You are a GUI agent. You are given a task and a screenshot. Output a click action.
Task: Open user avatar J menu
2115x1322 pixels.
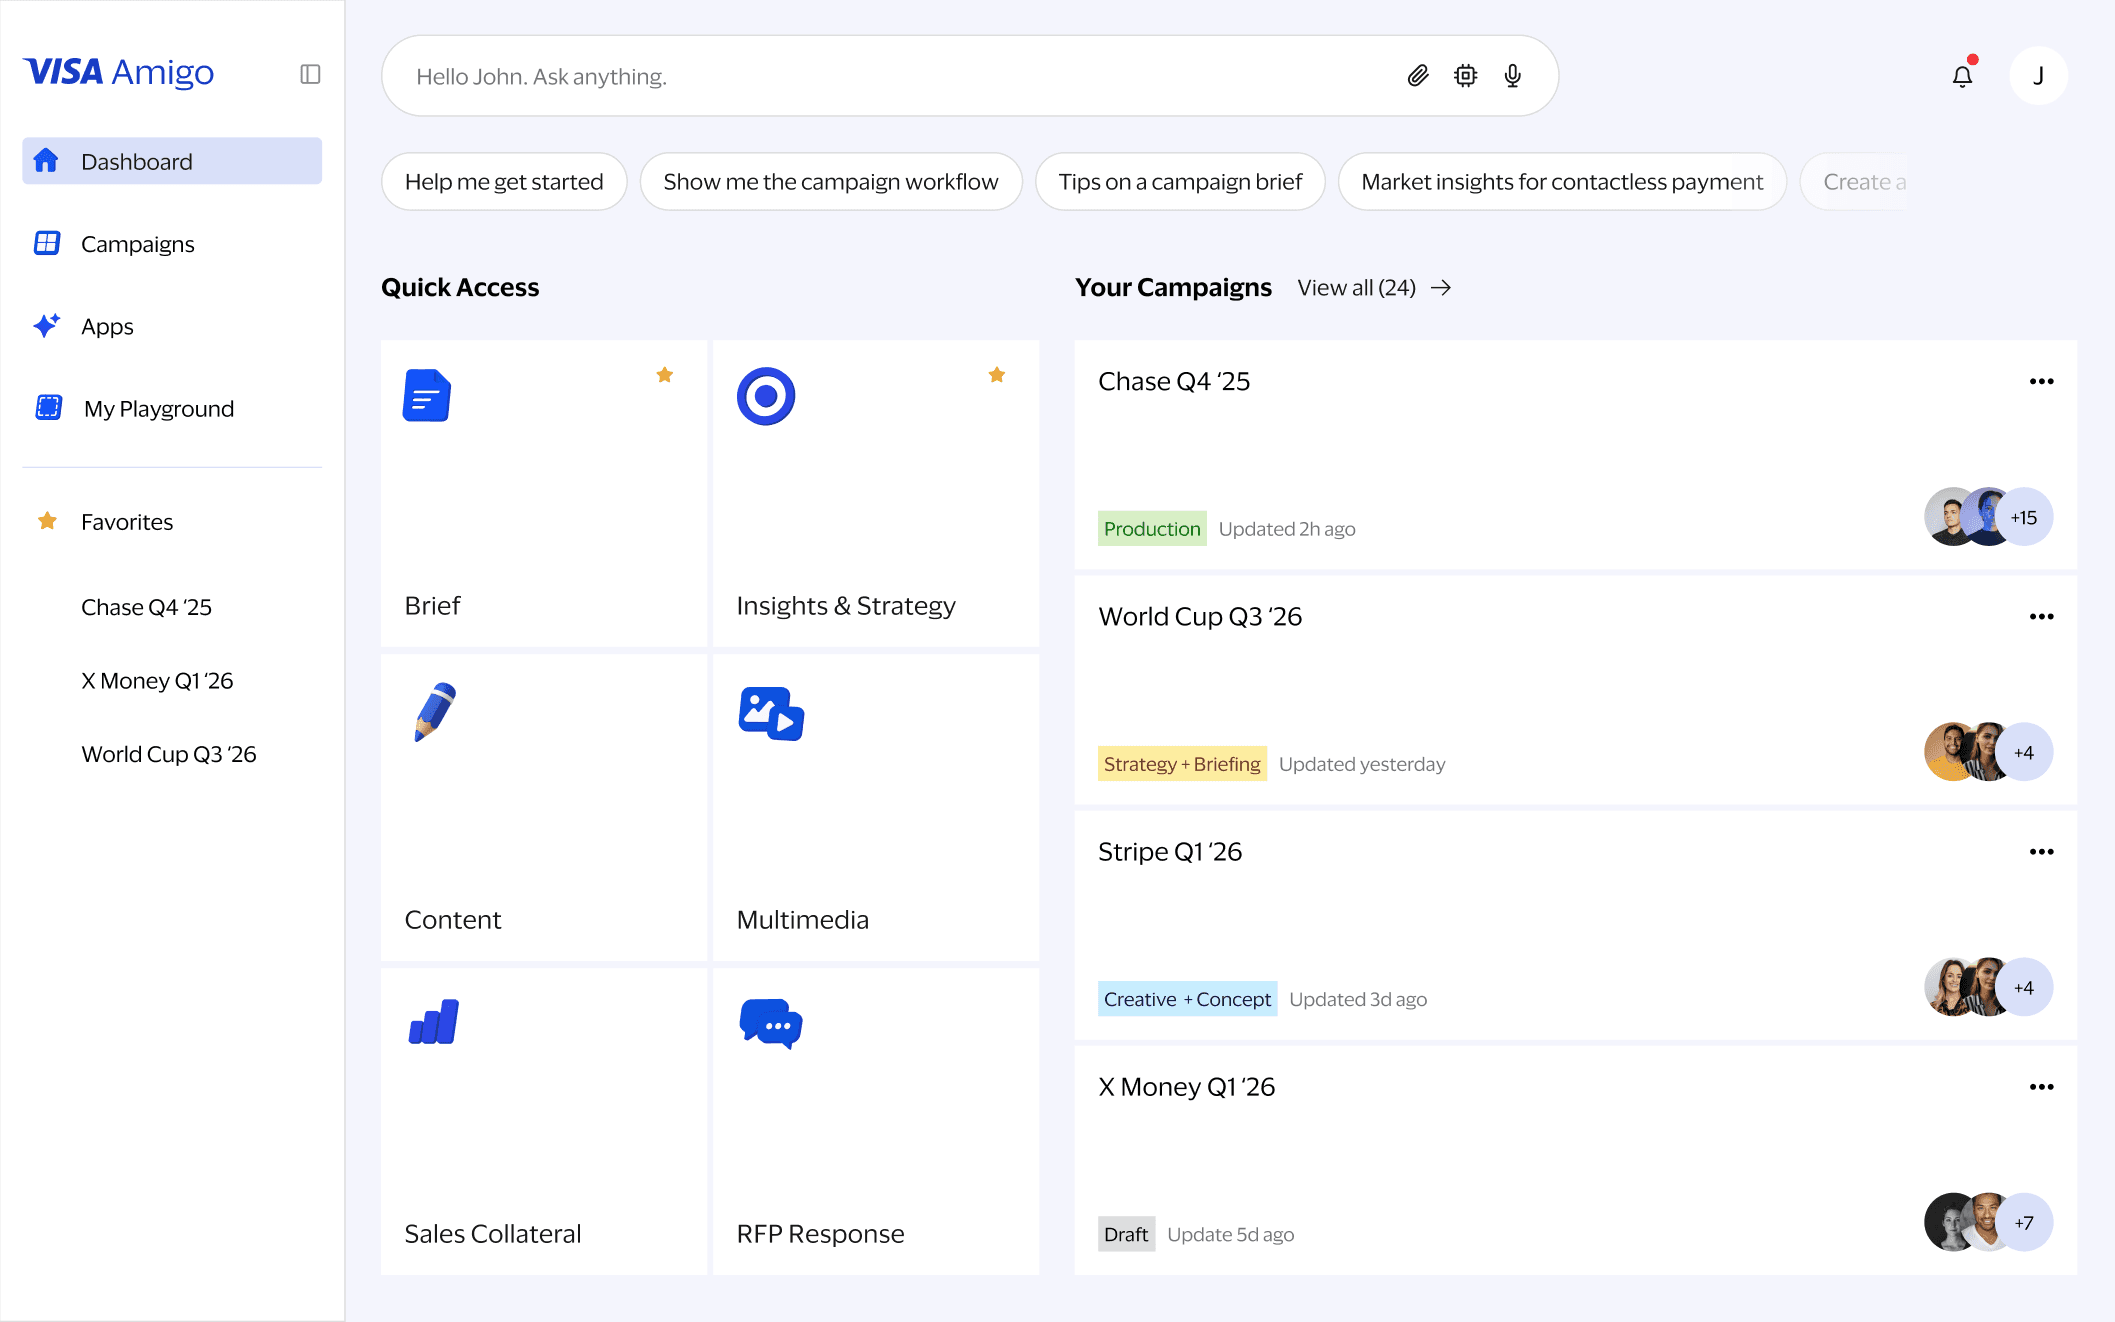click(2038, 76)
